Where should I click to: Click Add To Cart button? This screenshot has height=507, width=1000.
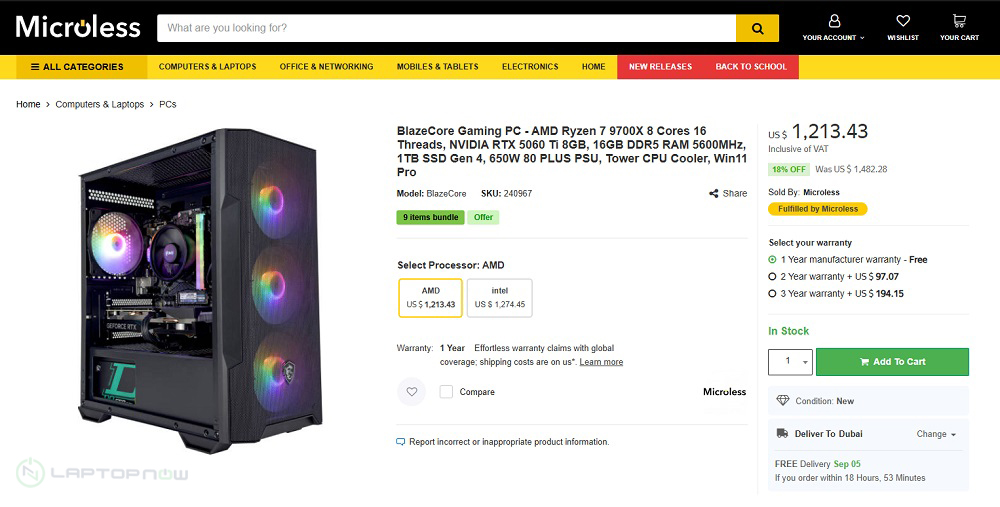[892, 362]
